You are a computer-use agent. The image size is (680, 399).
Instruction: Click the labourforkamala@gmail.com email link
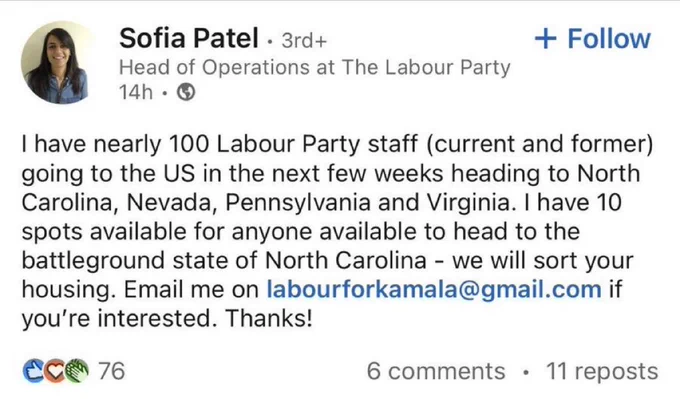434,289
